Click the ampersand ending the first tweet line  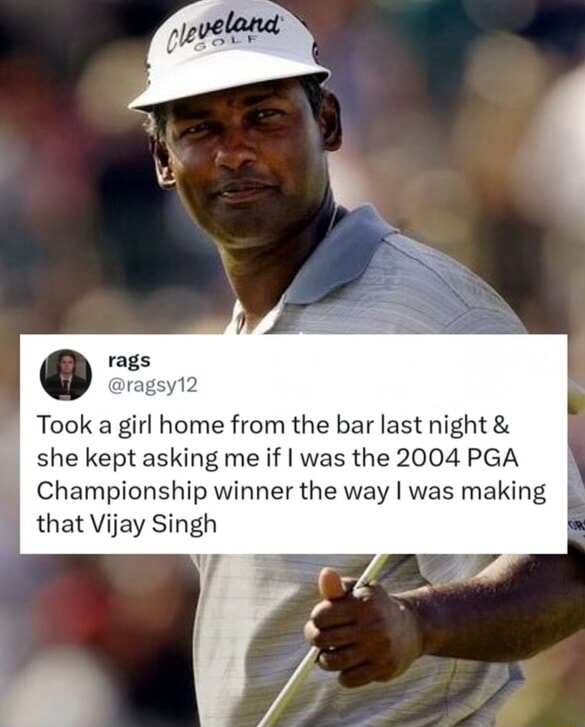(x=502, y=426)
